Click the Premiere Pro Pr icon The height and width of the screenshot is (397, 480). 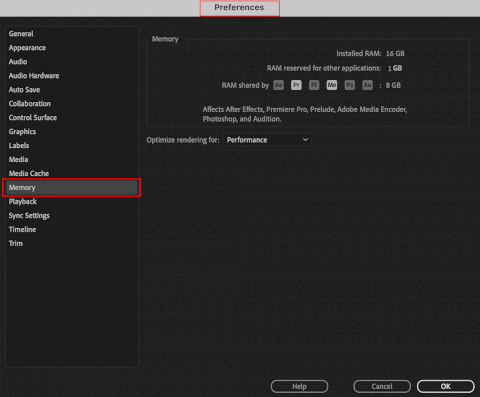296,85
